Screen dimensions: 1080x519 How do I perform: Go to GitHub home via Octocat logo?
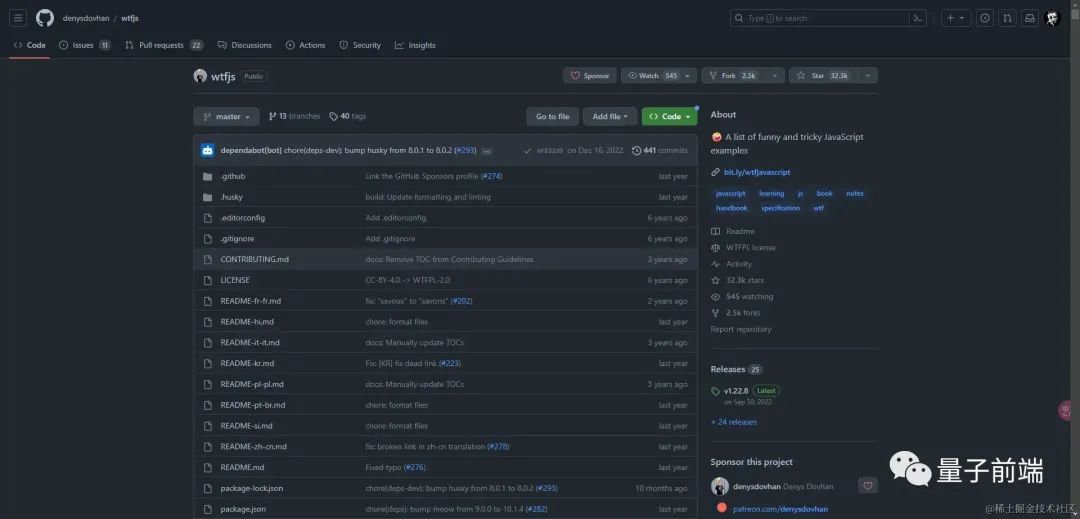pyautogui.click(x=45, y=18)
